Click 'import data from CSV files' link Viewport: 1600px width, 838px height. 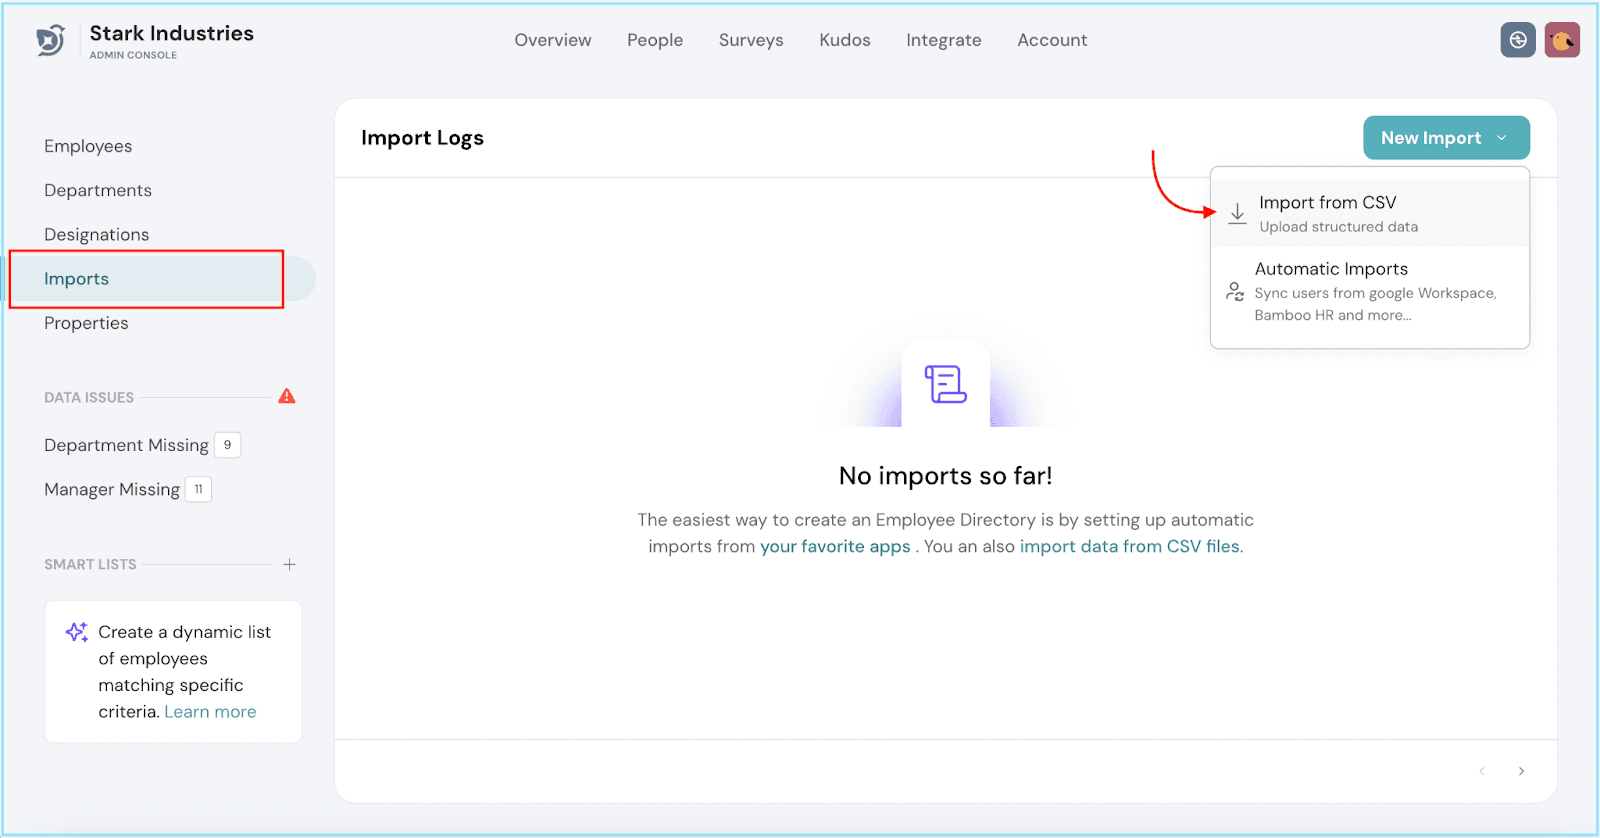click(1129, 547)
